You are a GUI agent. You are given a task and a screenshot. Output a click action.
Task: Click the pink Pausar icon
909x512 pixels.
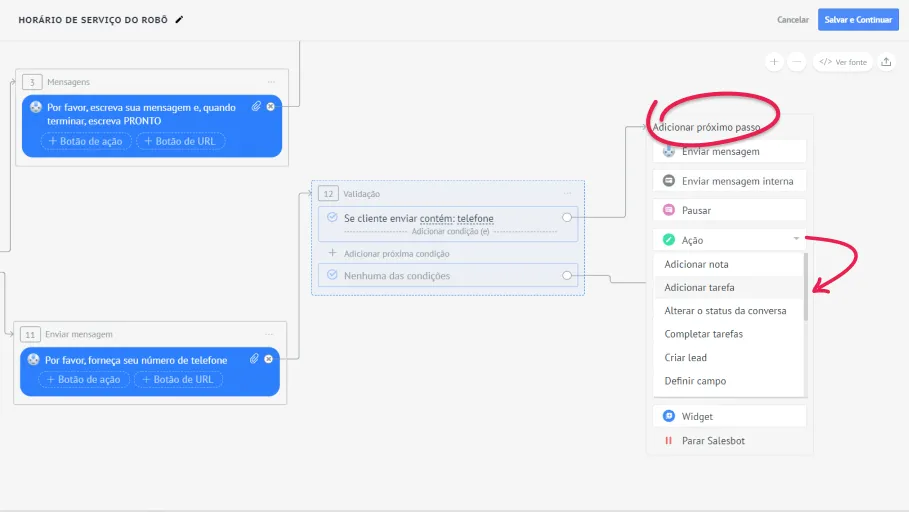click(669, 210)
